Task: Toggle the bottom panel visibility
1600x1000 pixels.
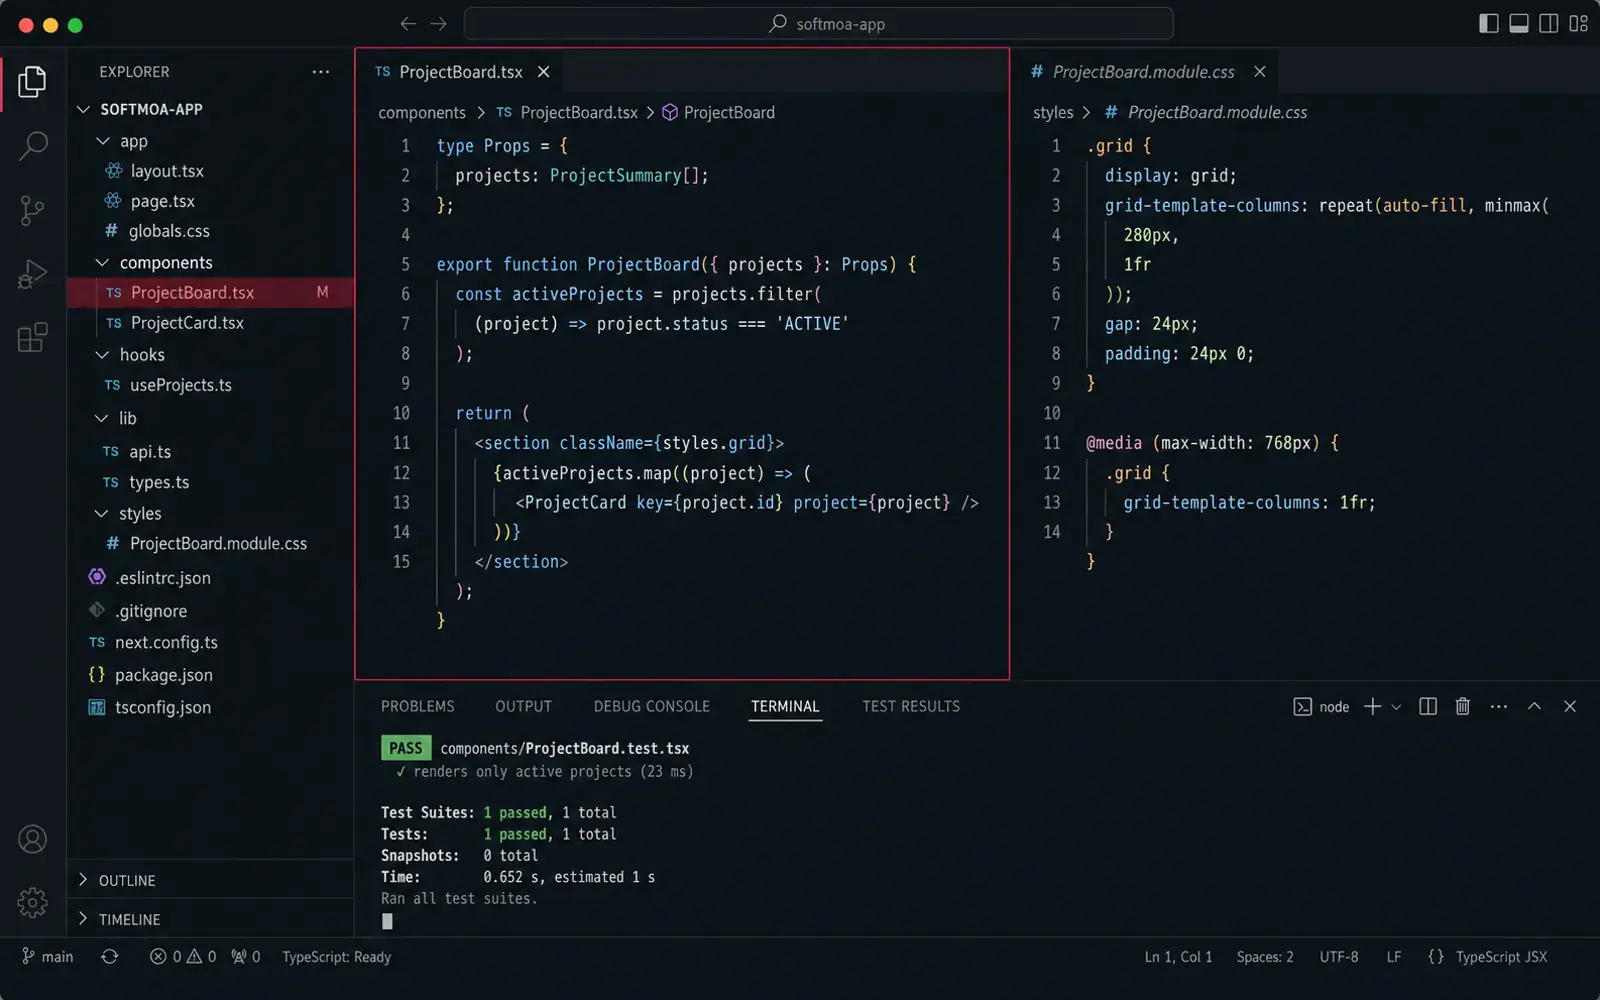Action: [x=1519, y=24]
